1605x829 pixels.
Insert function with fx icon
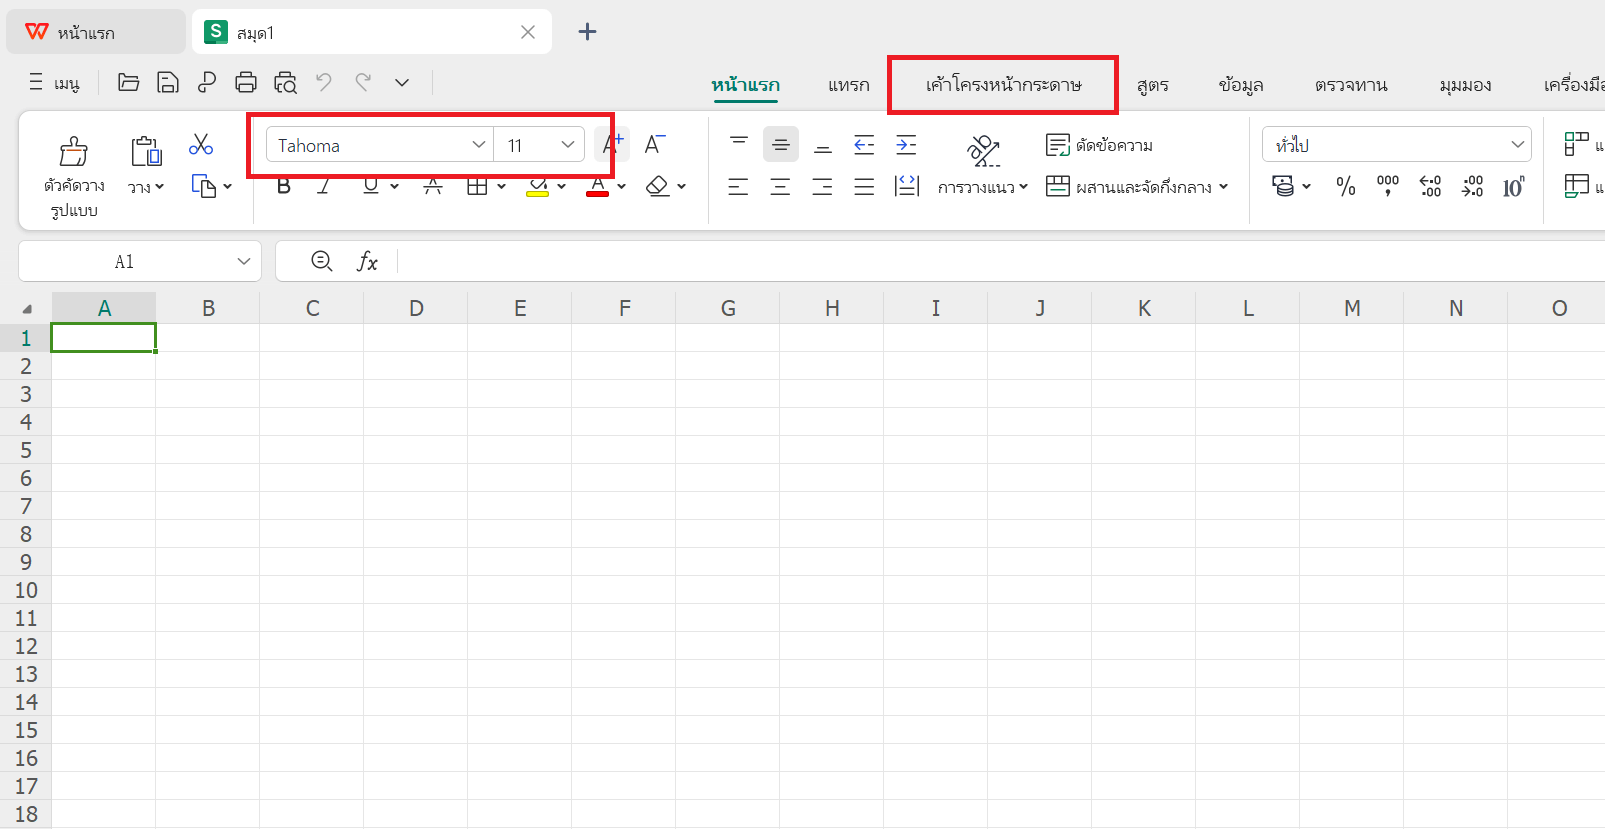tap(368, 262)
